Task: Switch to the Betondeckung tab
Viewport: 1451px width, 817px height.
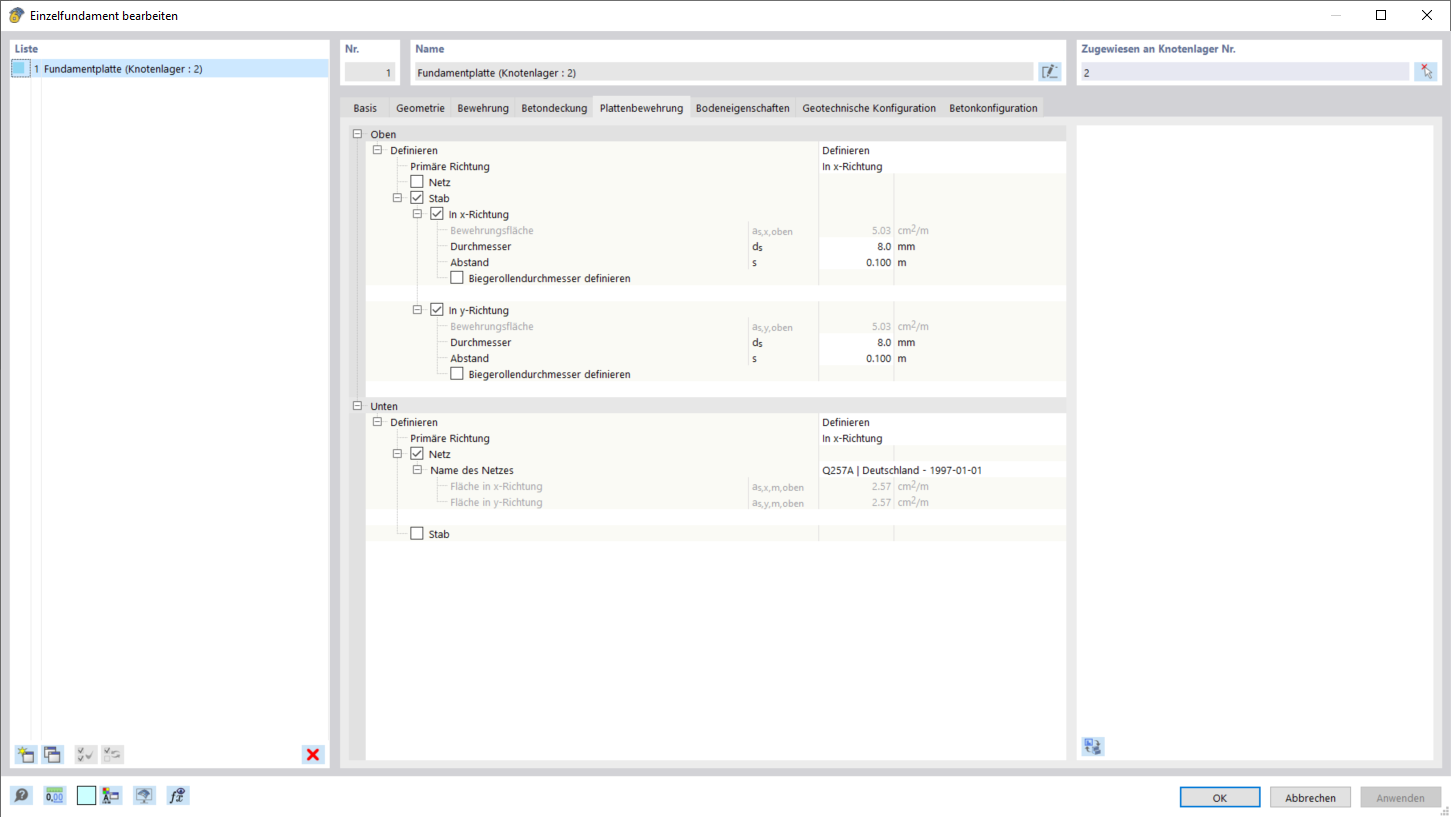Action: click(554, 108)
